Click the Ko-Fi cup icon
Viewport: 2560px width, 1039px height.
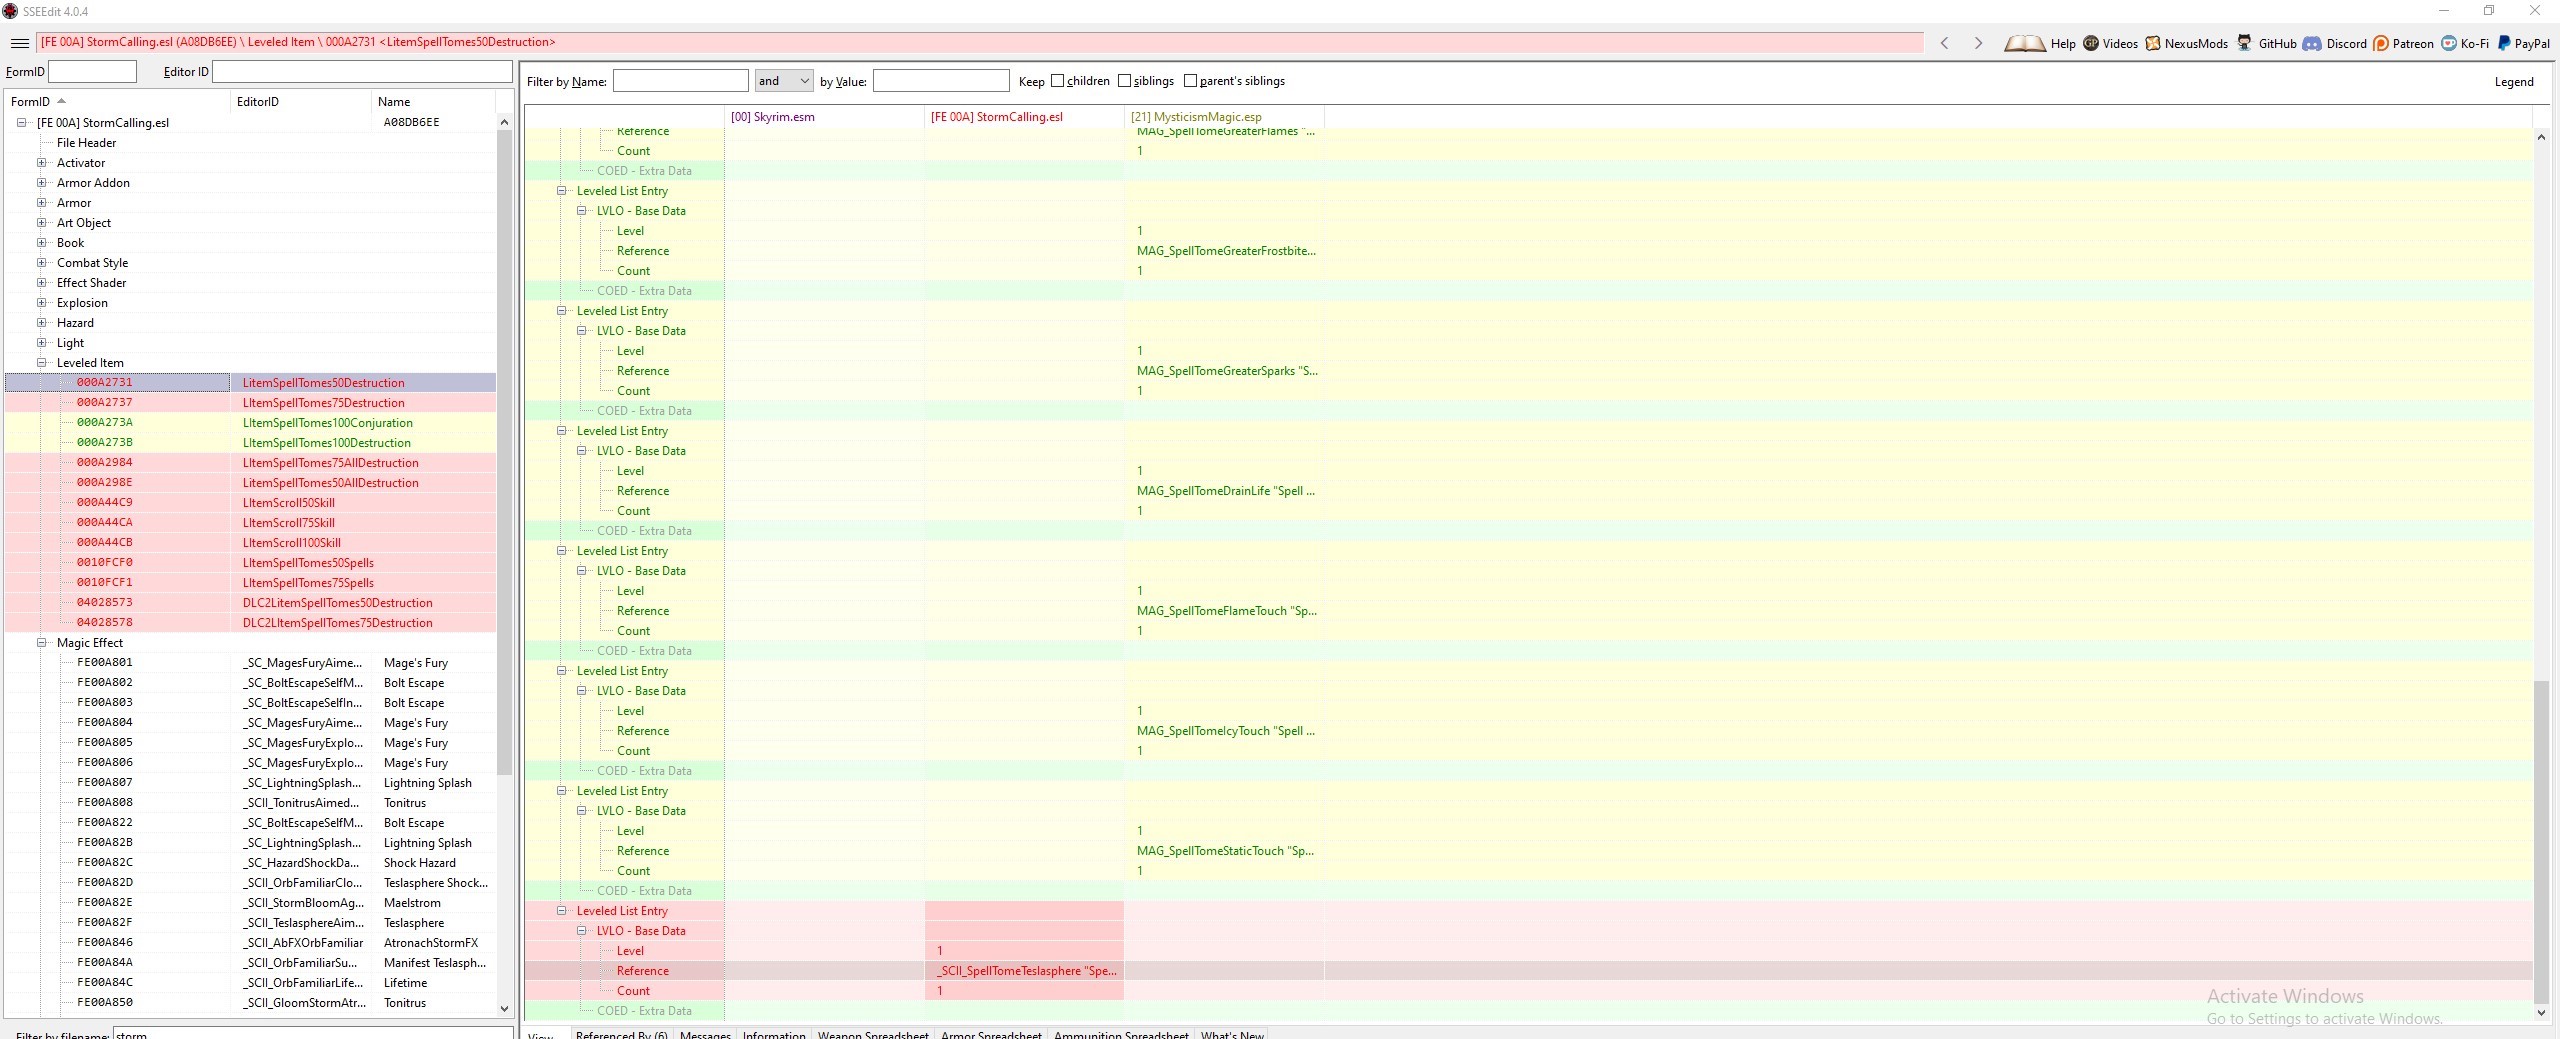2449,43
